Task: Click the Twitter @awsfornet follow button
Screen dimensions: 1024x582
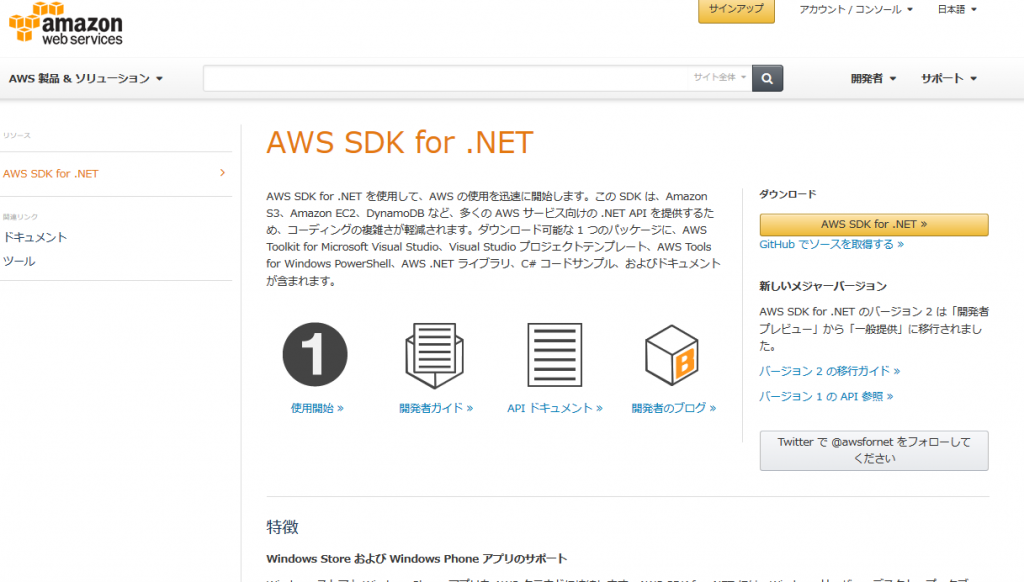Action: coord(874,450)
